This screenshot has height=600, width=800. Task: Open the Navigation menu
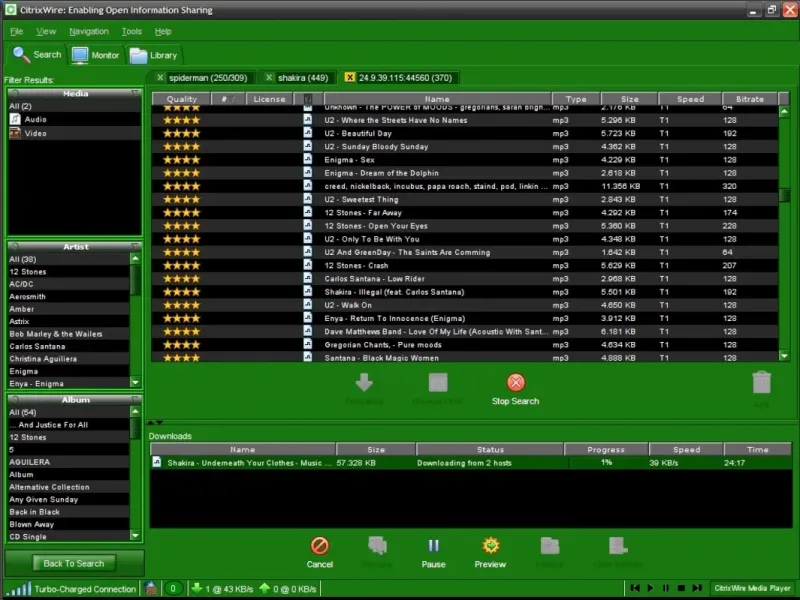(89, 32)
